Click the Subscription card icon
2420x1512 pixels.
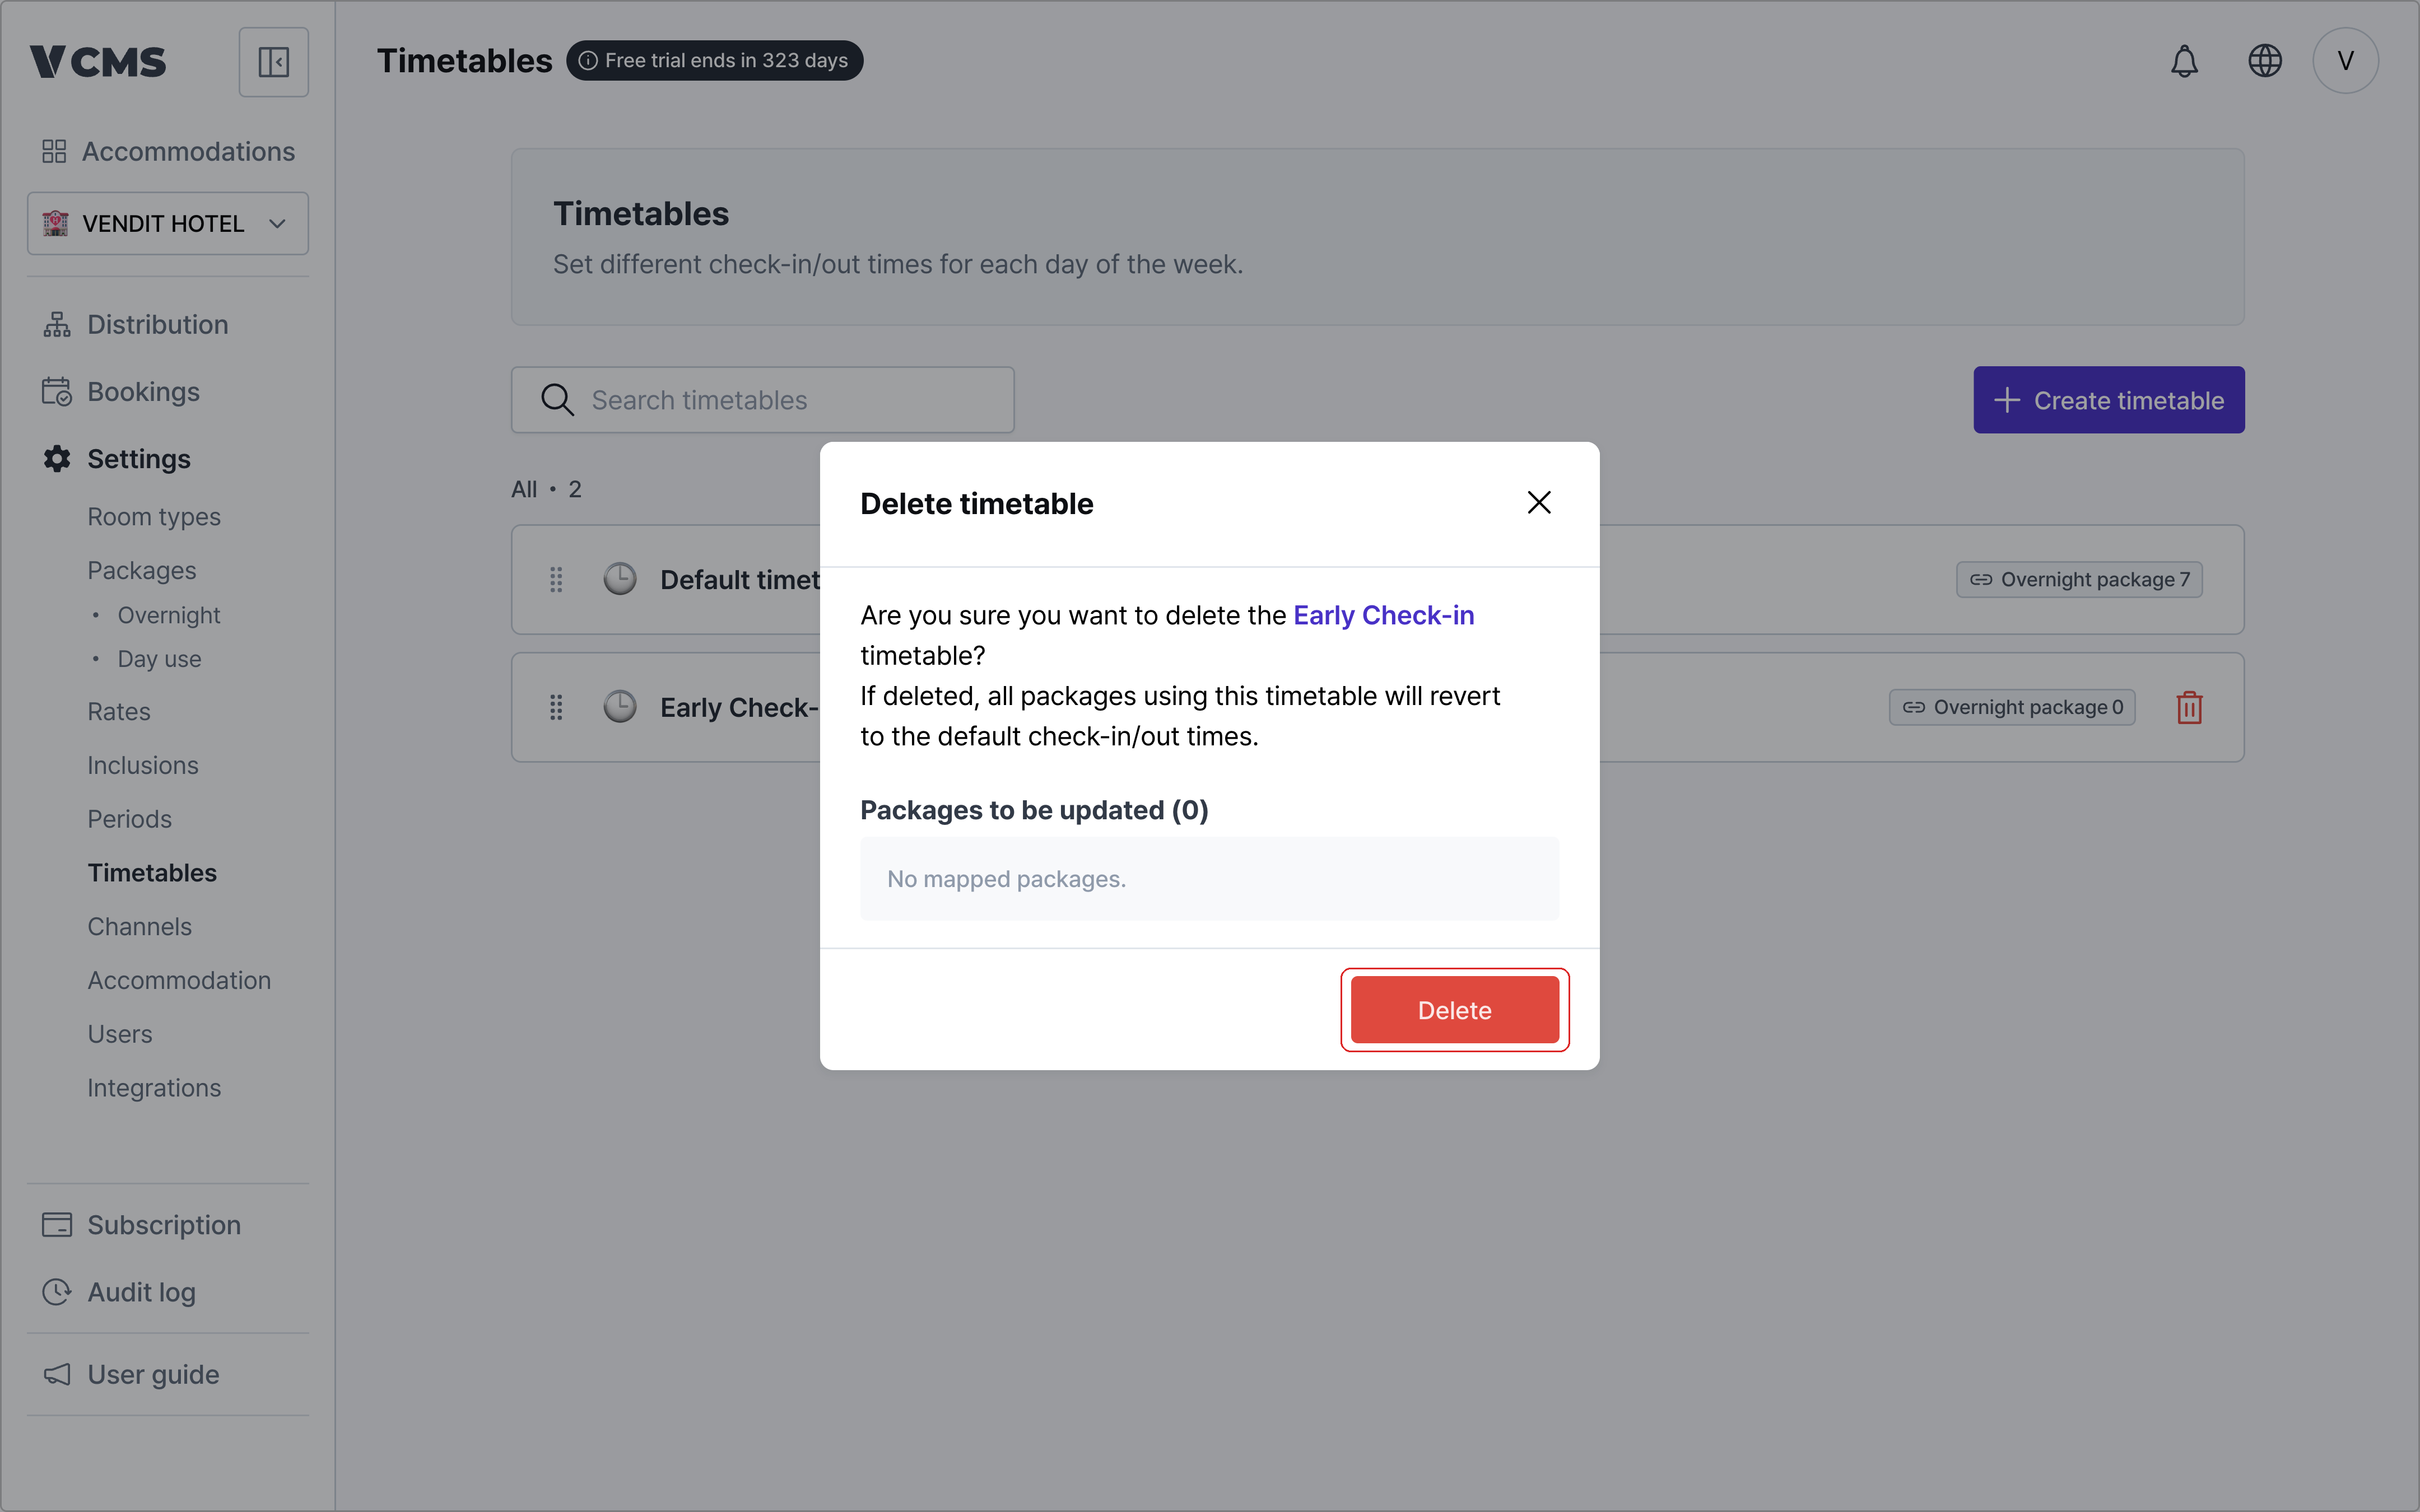(x=57, y=1225)
